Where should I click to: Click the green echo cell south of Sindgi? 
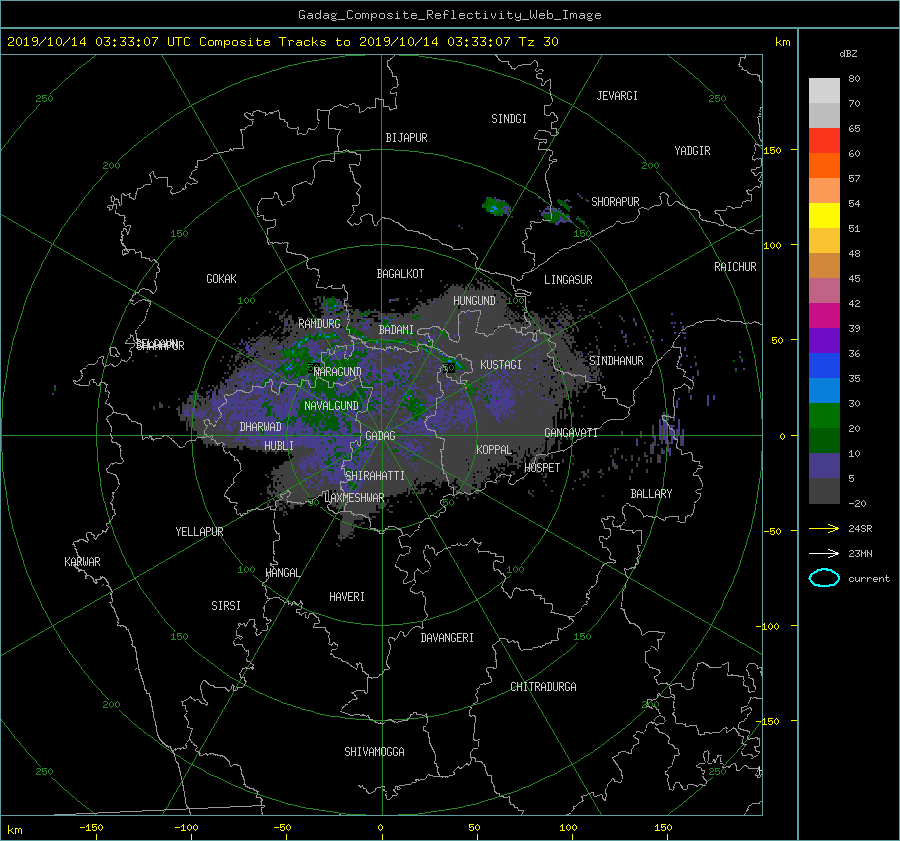pyautogui.click(x=496, y=206)
